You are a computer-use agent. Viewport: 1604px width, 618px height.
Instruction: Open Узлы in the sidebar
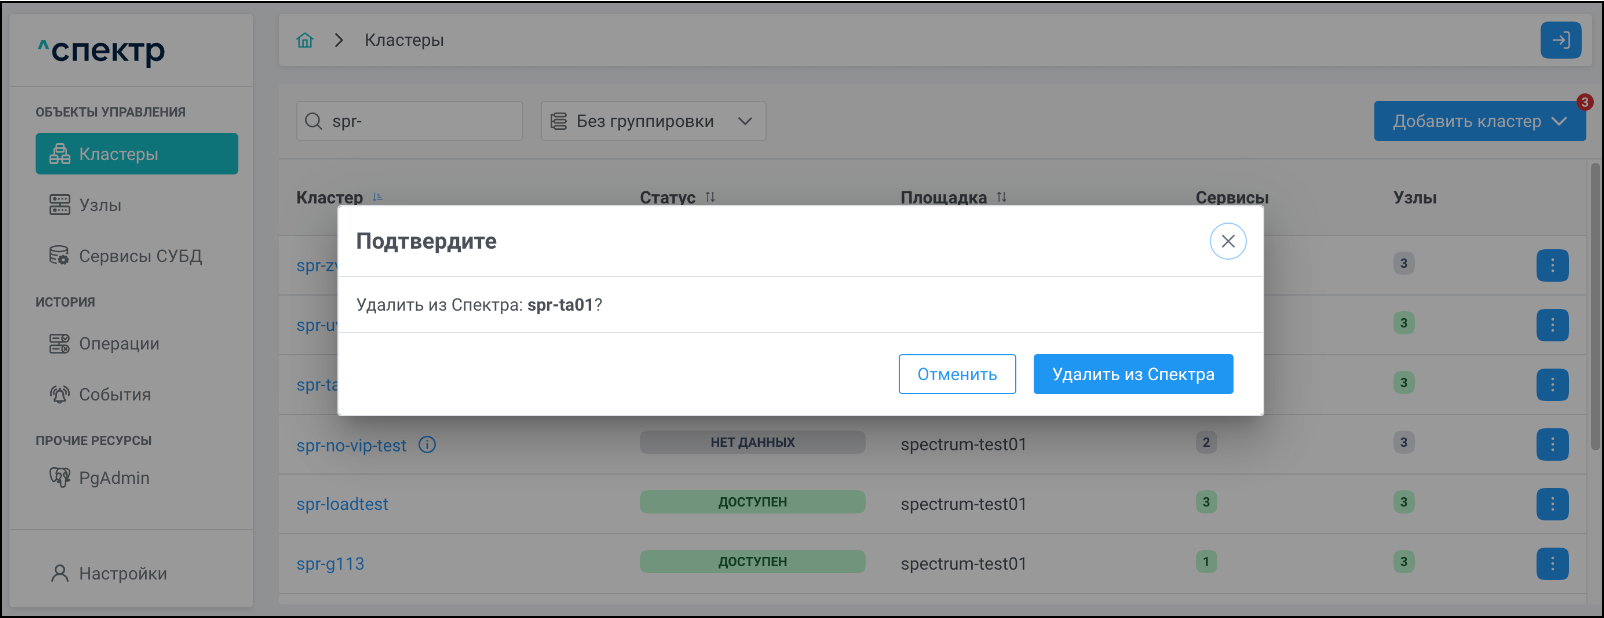(100, 205)
